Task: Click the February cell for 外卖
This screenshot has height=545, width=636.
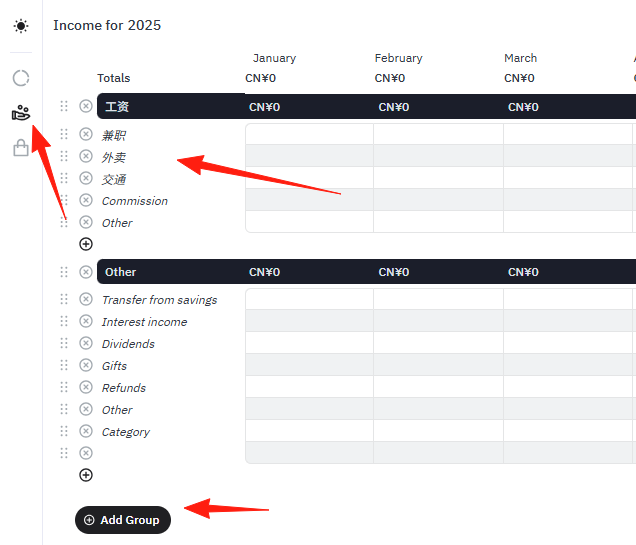Action: 438,156
